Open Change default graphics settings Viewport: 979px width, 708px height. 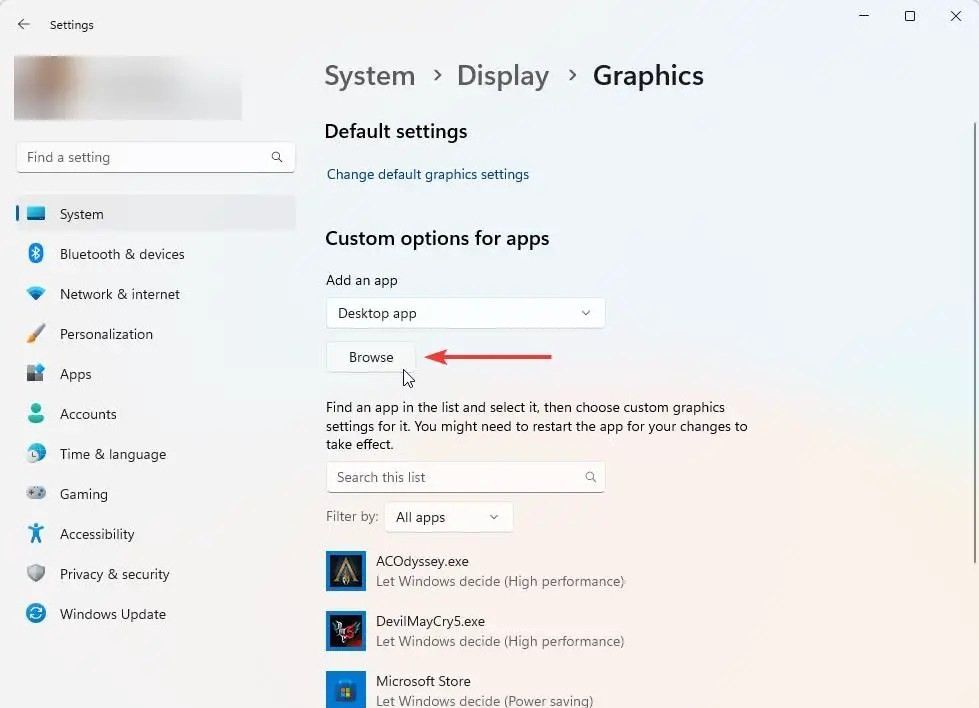428,174
